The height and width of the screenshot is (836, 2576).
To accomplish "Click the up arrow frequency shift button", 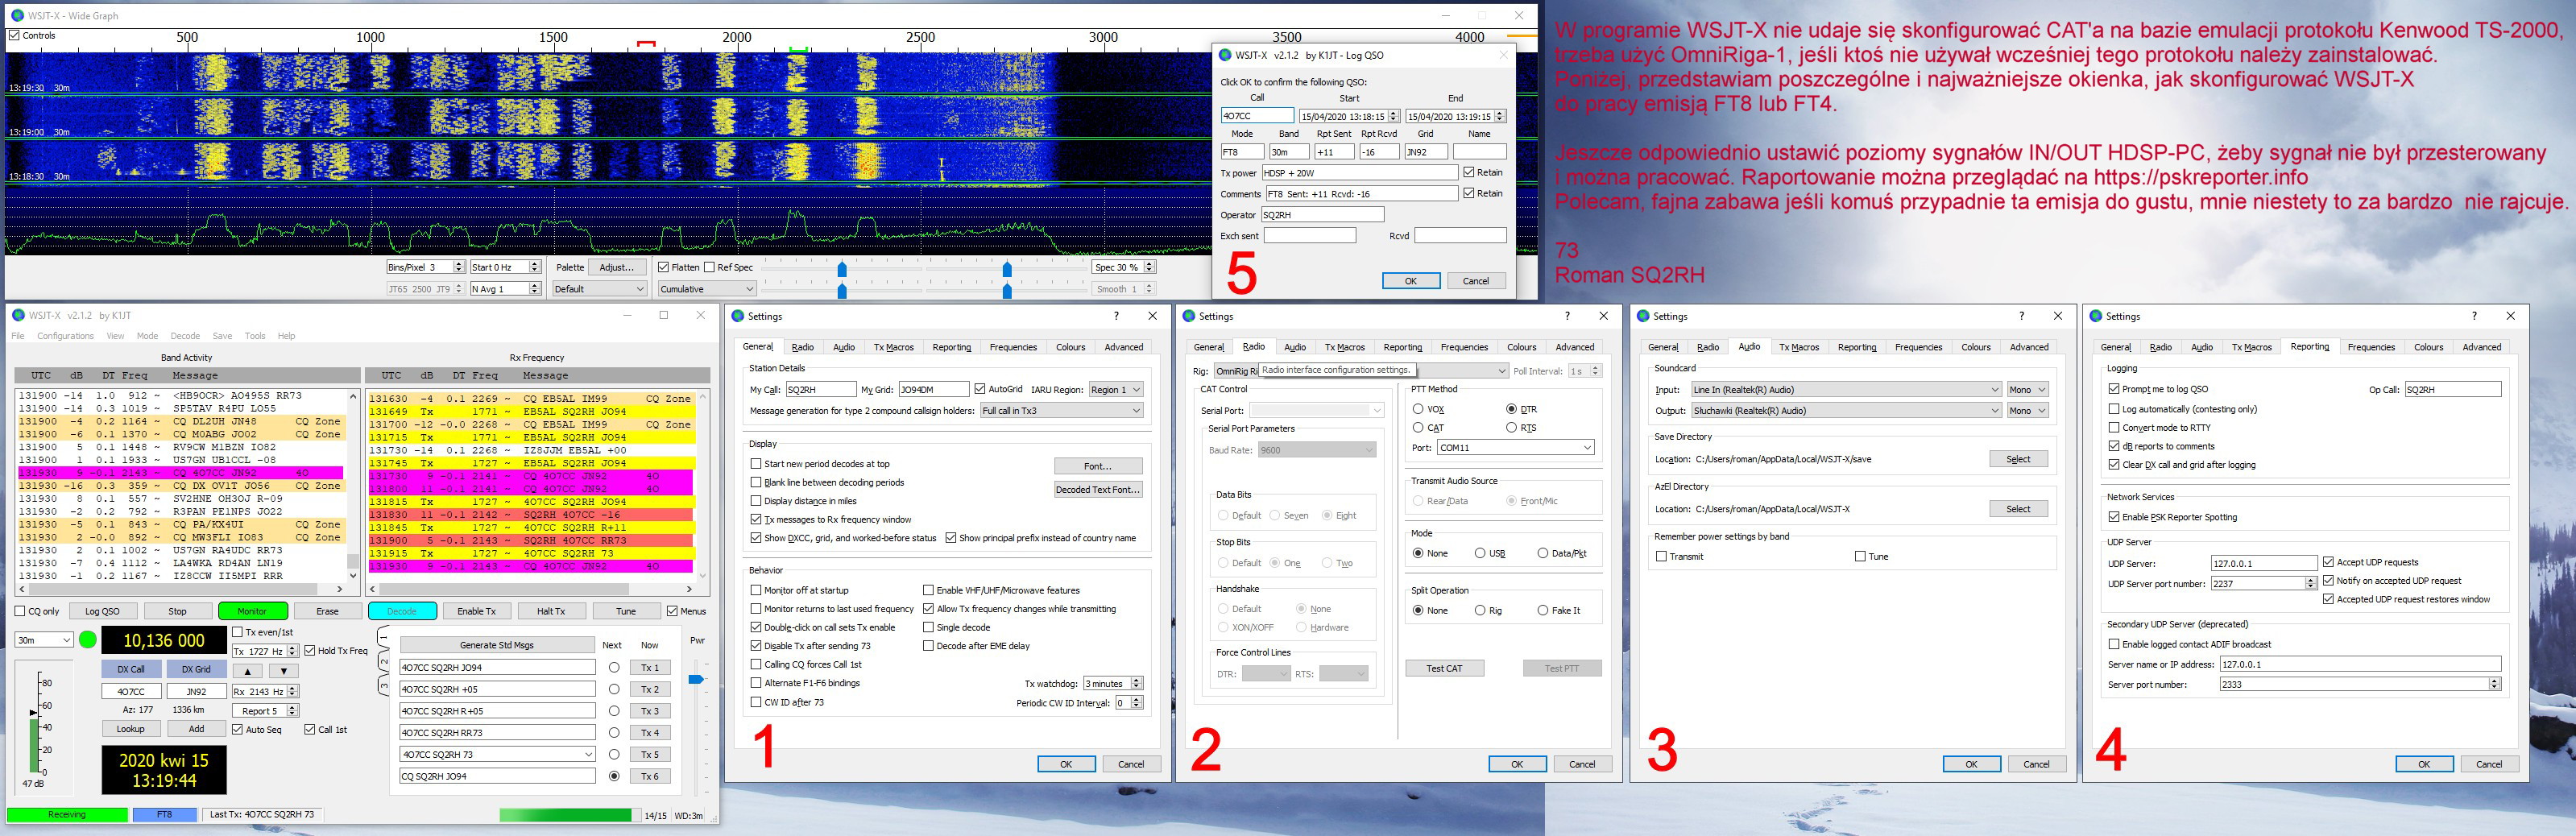I will coord(248,671).
